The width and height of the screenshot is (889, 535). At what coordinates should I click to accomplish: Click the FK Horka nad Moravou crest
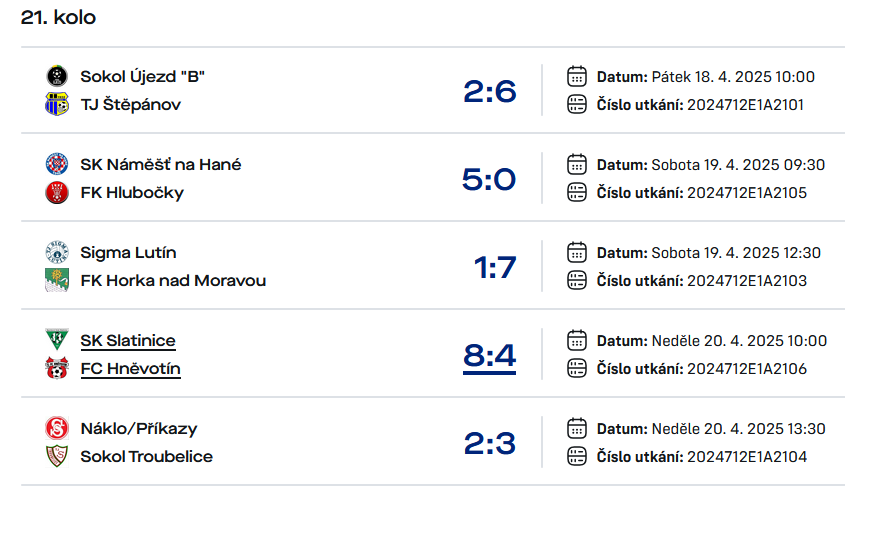(x=57, y=280)
